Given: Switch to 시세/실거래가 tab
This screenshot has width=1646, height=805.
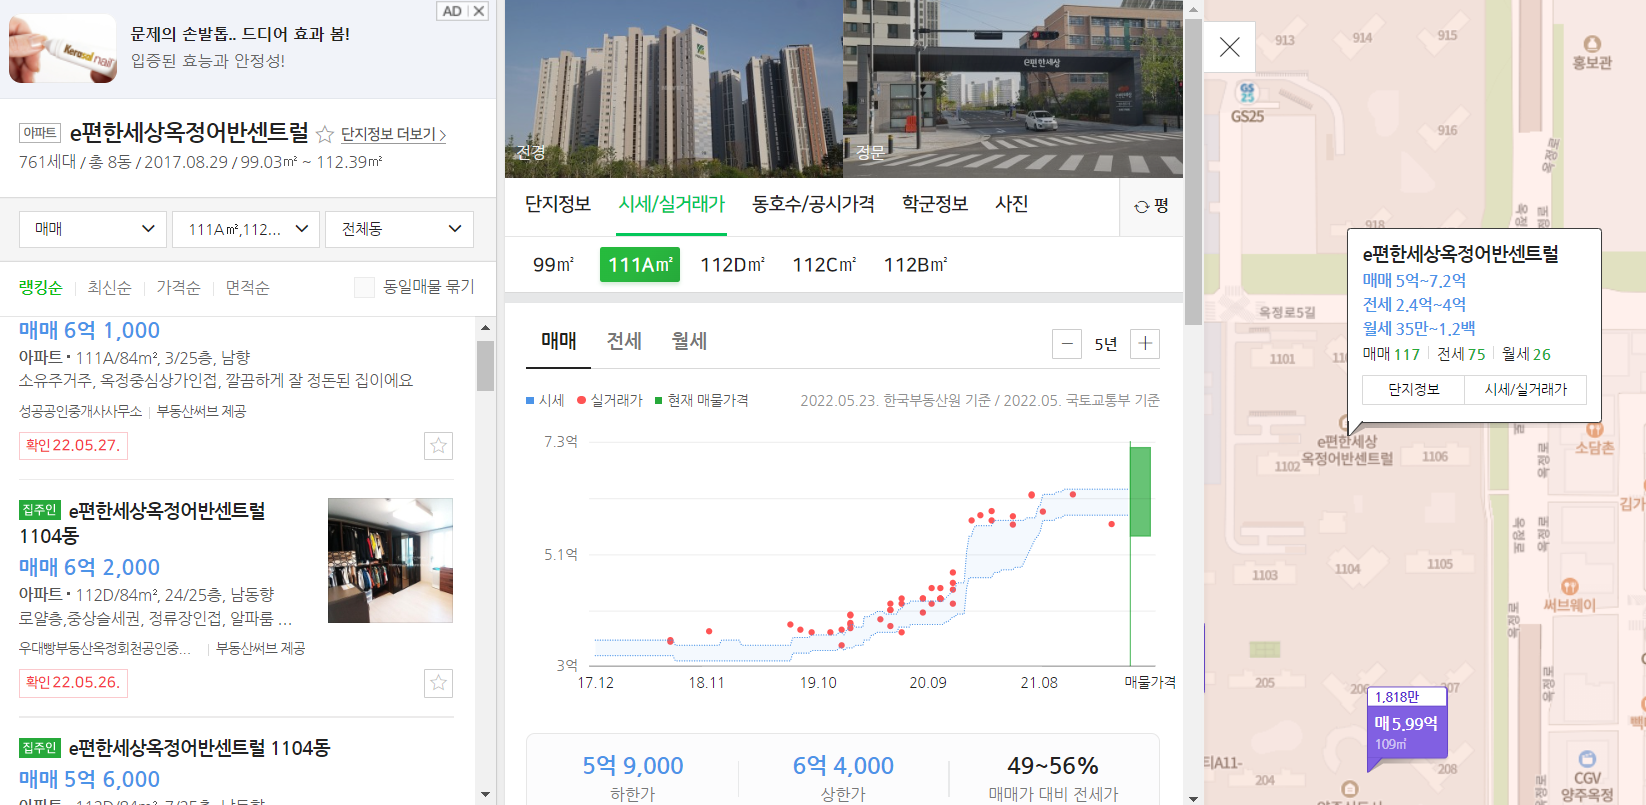Looking at the screenshot, I should 671,204.
